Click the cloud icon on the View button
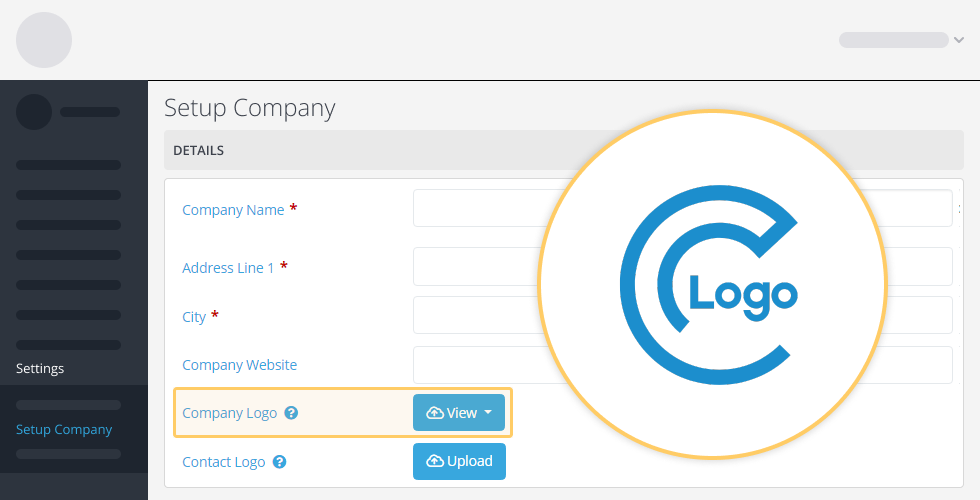Viewport: 980px width, 500px height. [434, 413]
